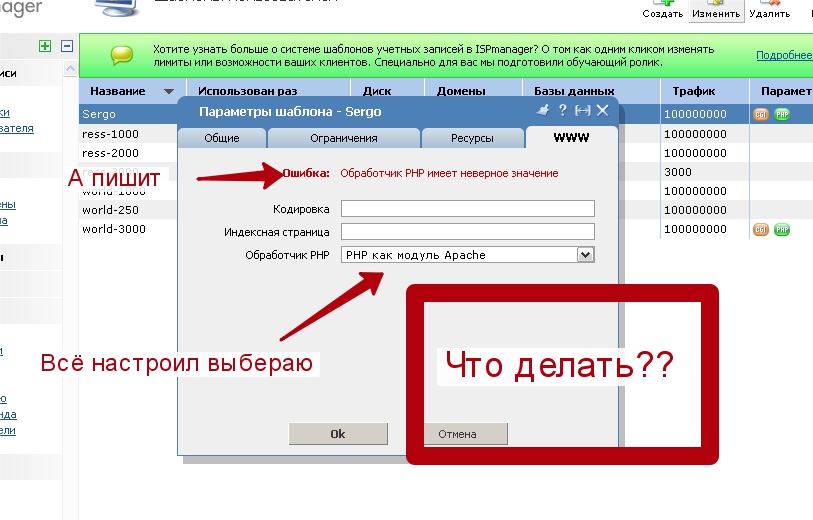Expand the sidebar with green plus icon
813x520 pixels.
click(x=44, y=46)
